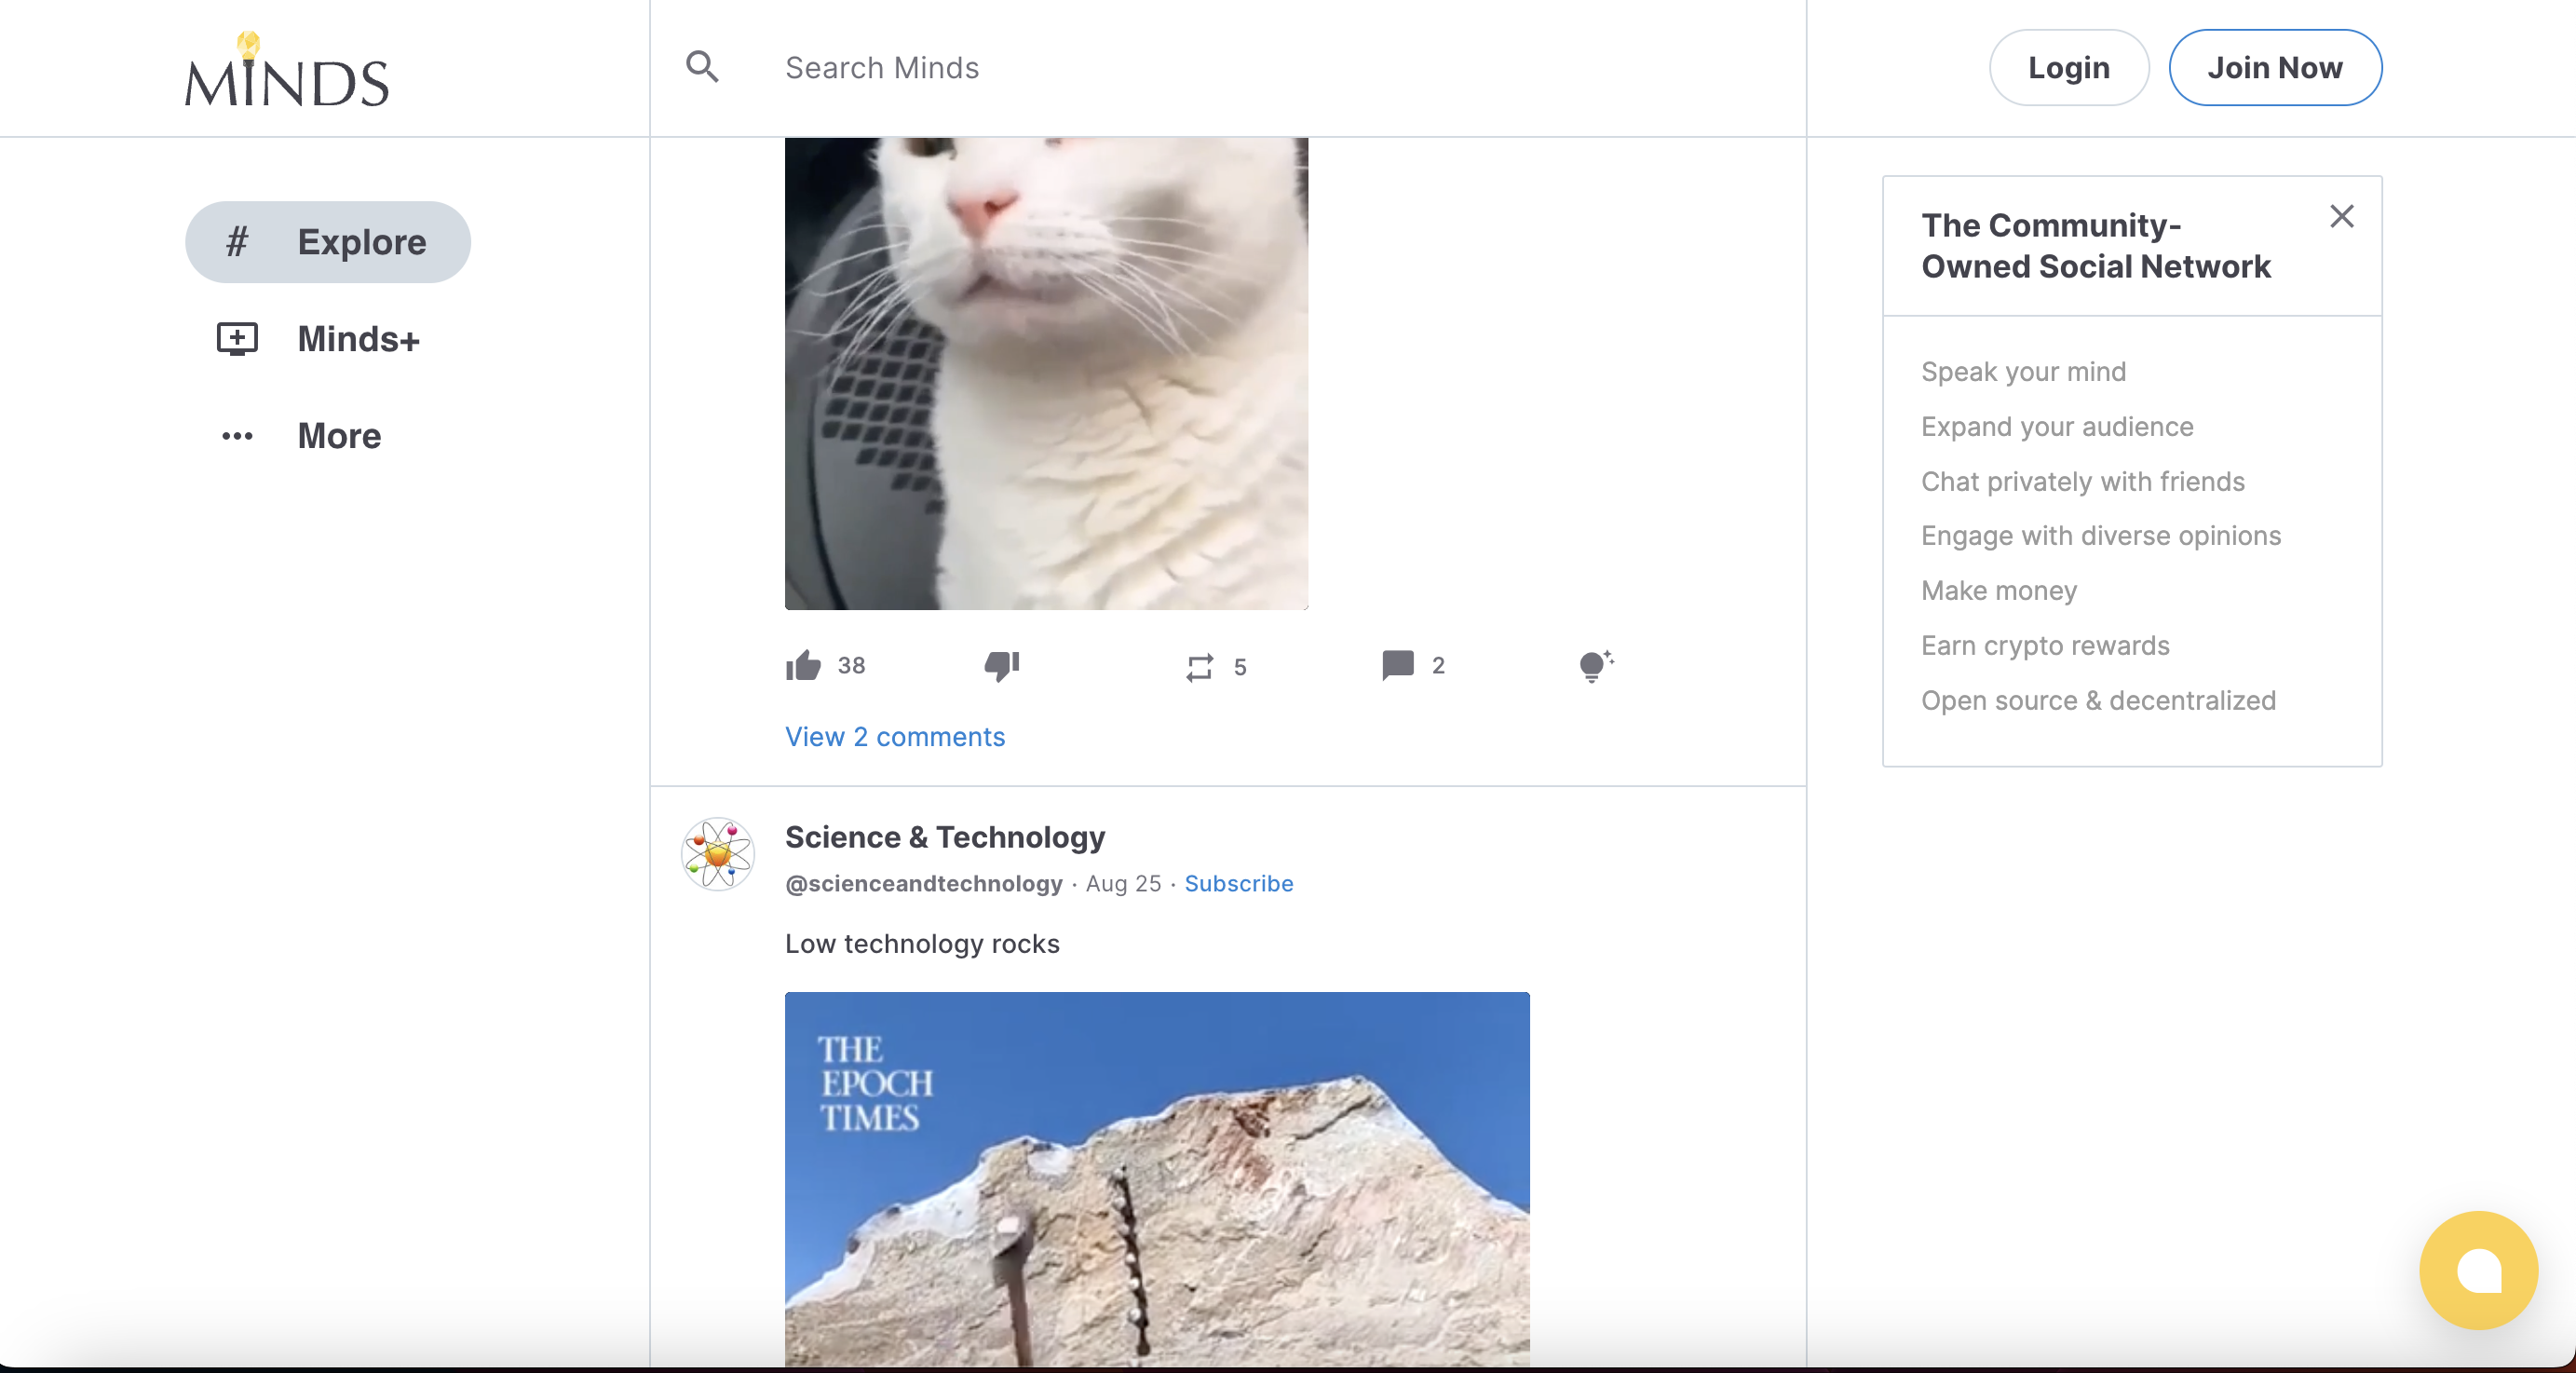Open comments via speech bubble icon
This screenshot has height=1373, width=2576.
(x=1397, y=665)
